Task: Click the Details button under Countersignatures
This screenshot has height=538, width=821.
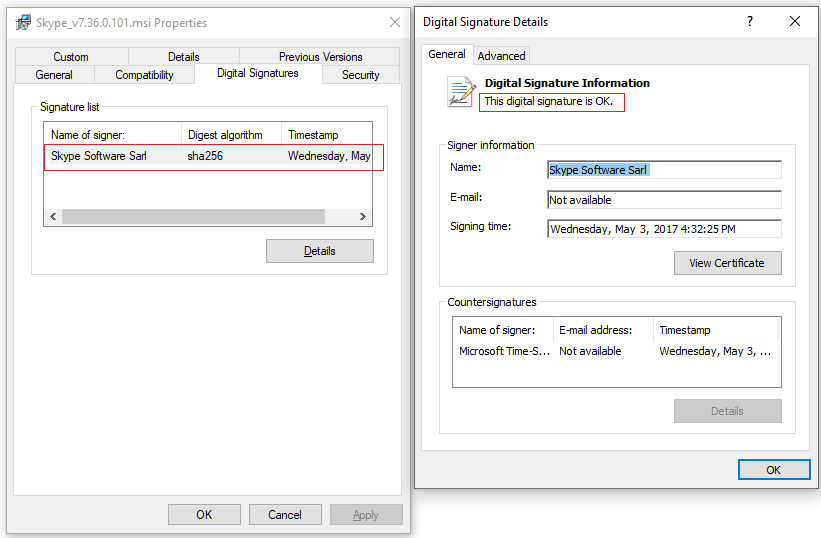Action: tap(727, 411)
